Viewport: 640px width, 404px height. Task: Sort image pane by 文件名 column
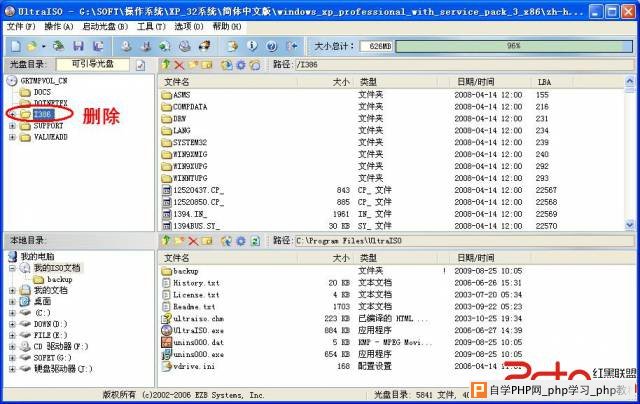click(228, 82)
